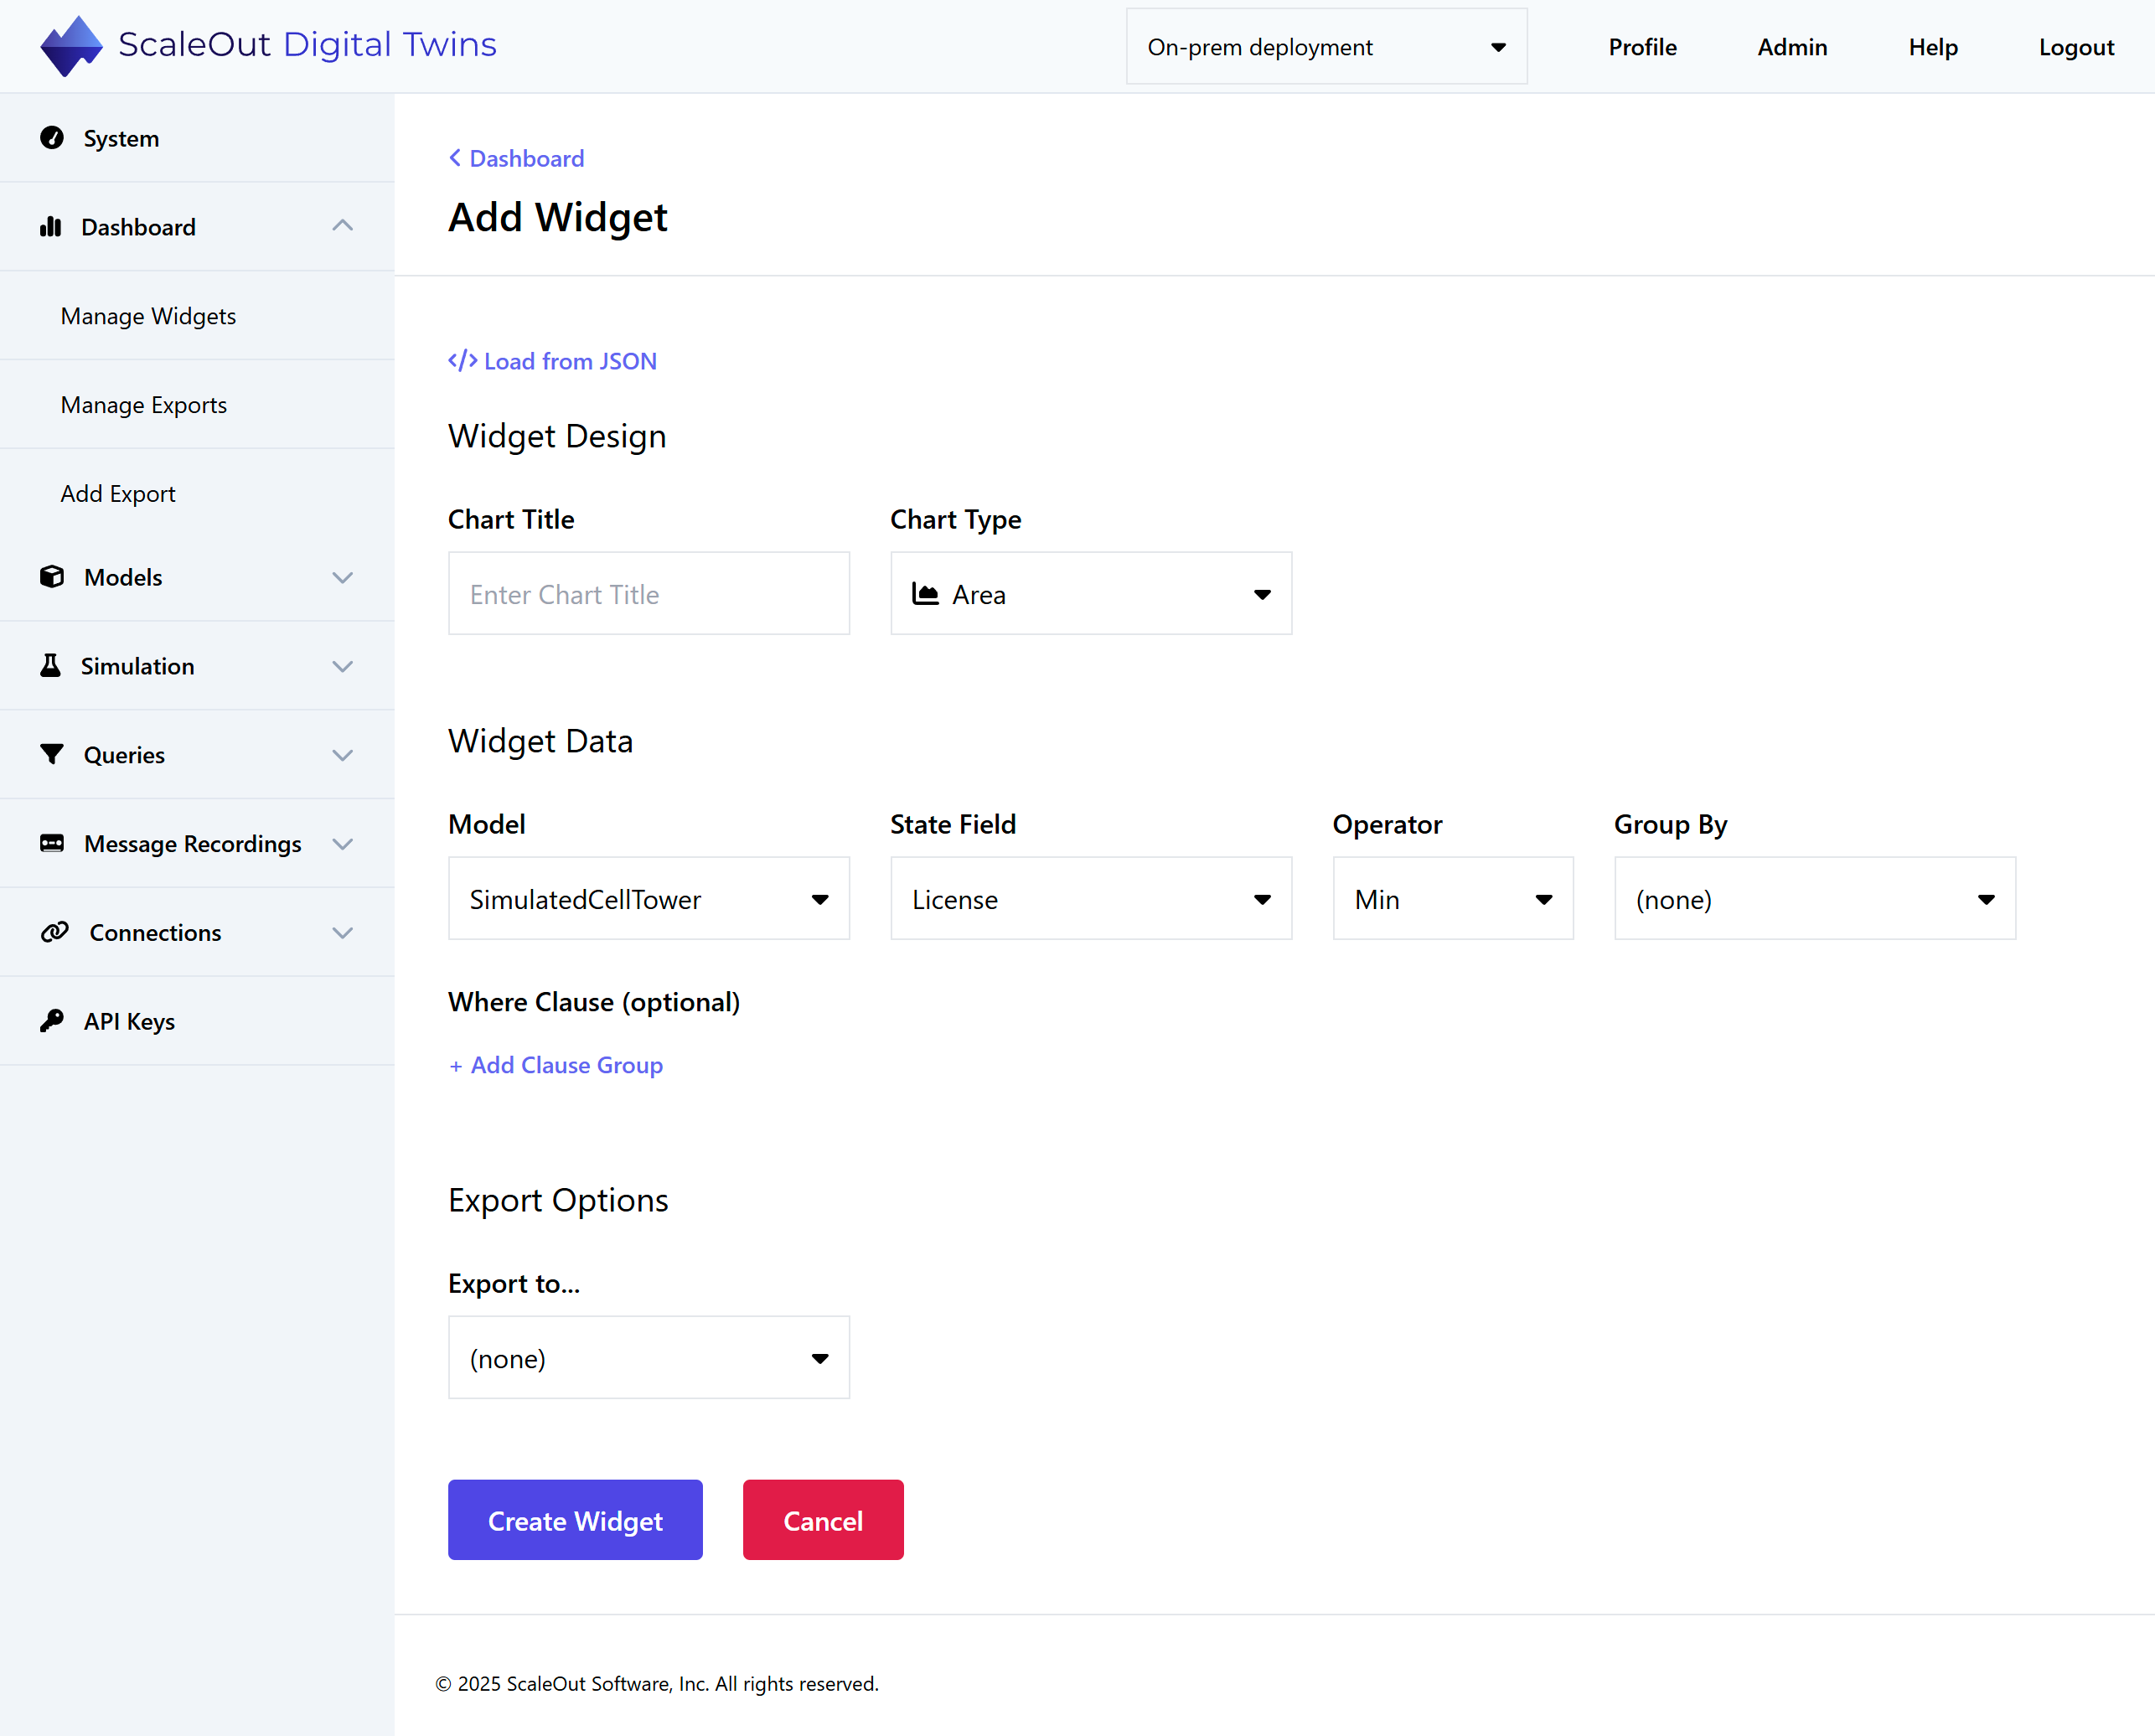
Task: Open Admin in the top navigation
Action: click(1792, 47)
